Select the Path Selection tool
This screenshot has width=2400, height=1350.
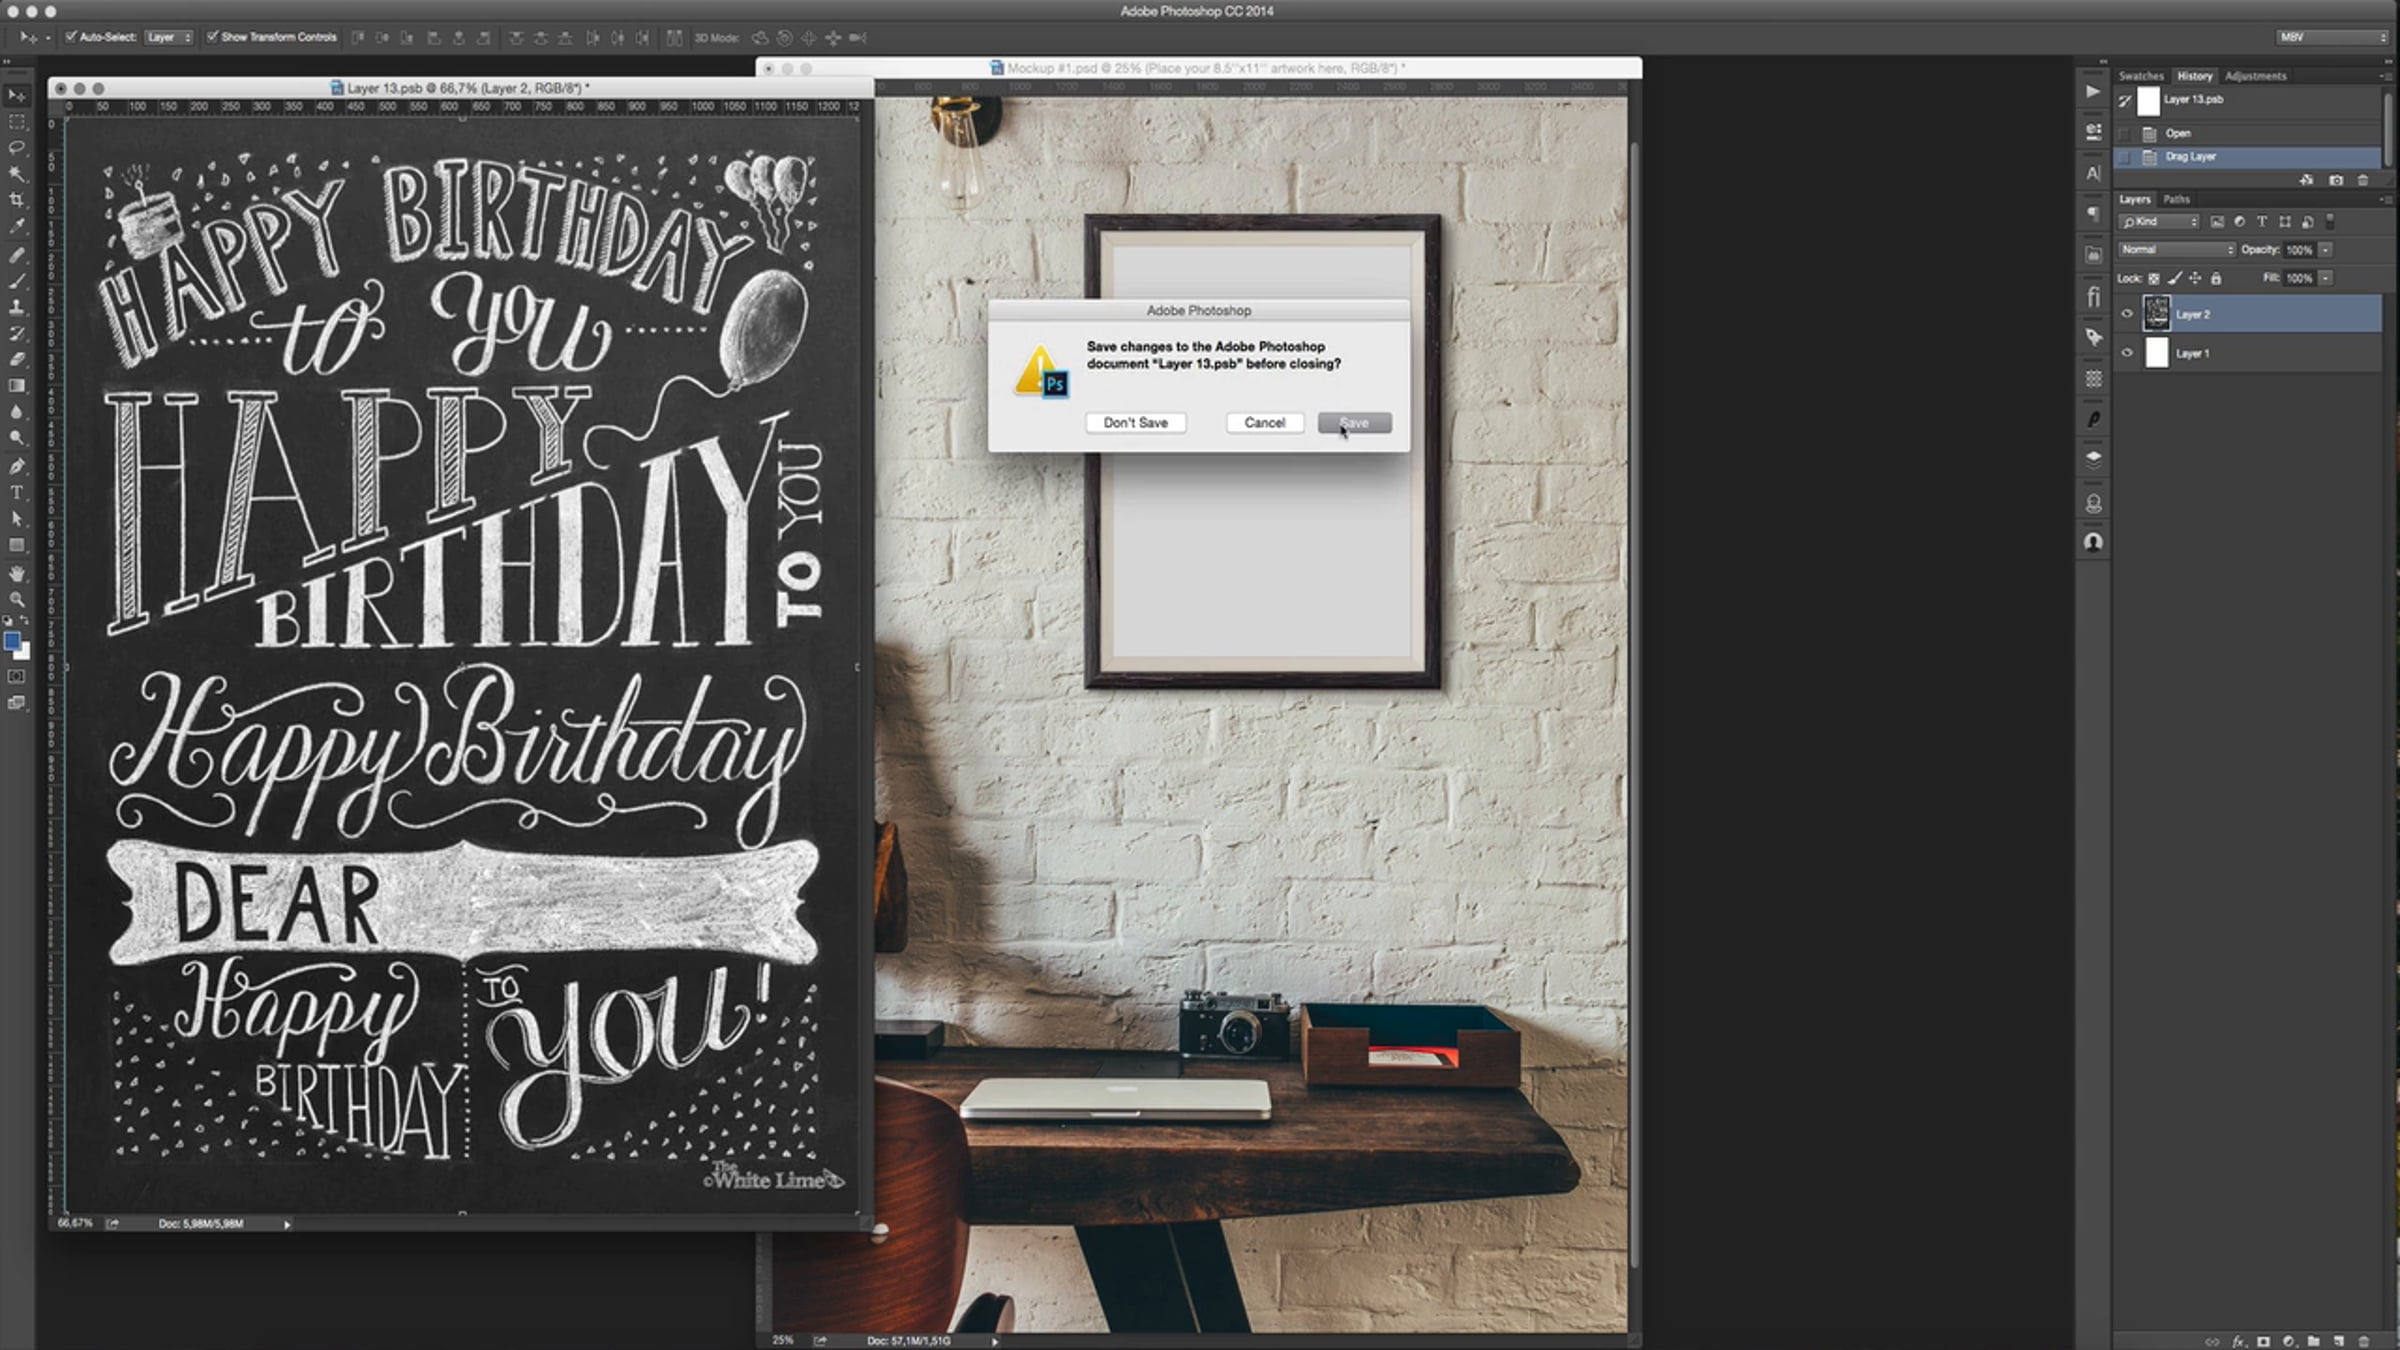click(17, 519)
